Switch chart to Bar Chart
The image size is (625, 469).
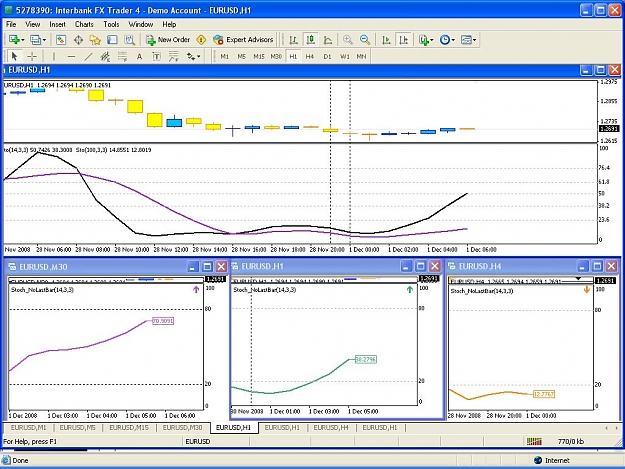(293, 39)
